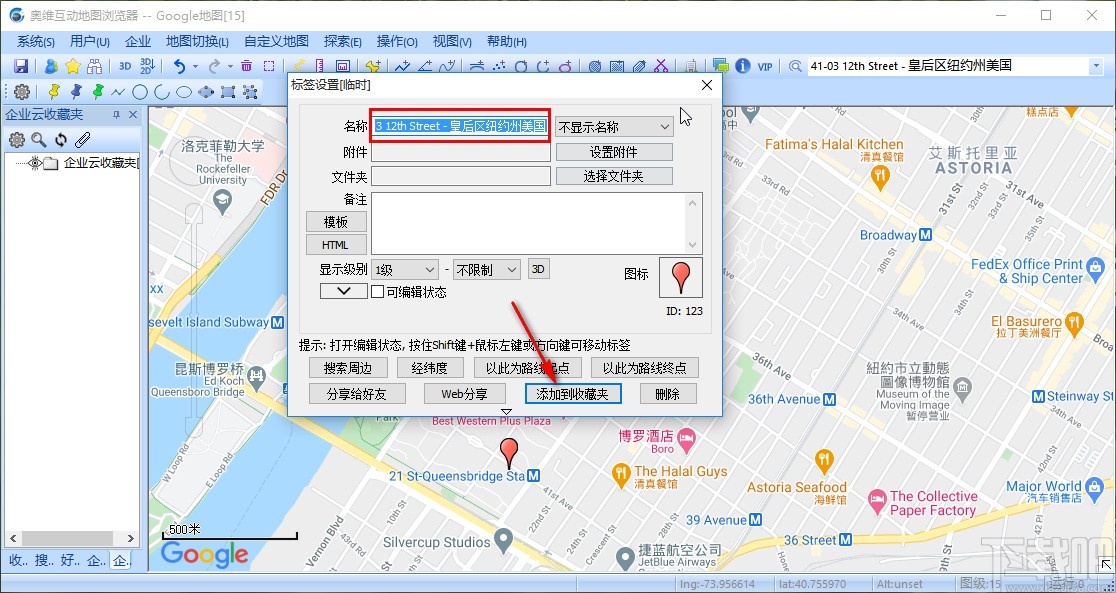Click the red marker 图标 in the dialog
Image resolution: width=1116 pixels, height=593 pixels.
681,277
